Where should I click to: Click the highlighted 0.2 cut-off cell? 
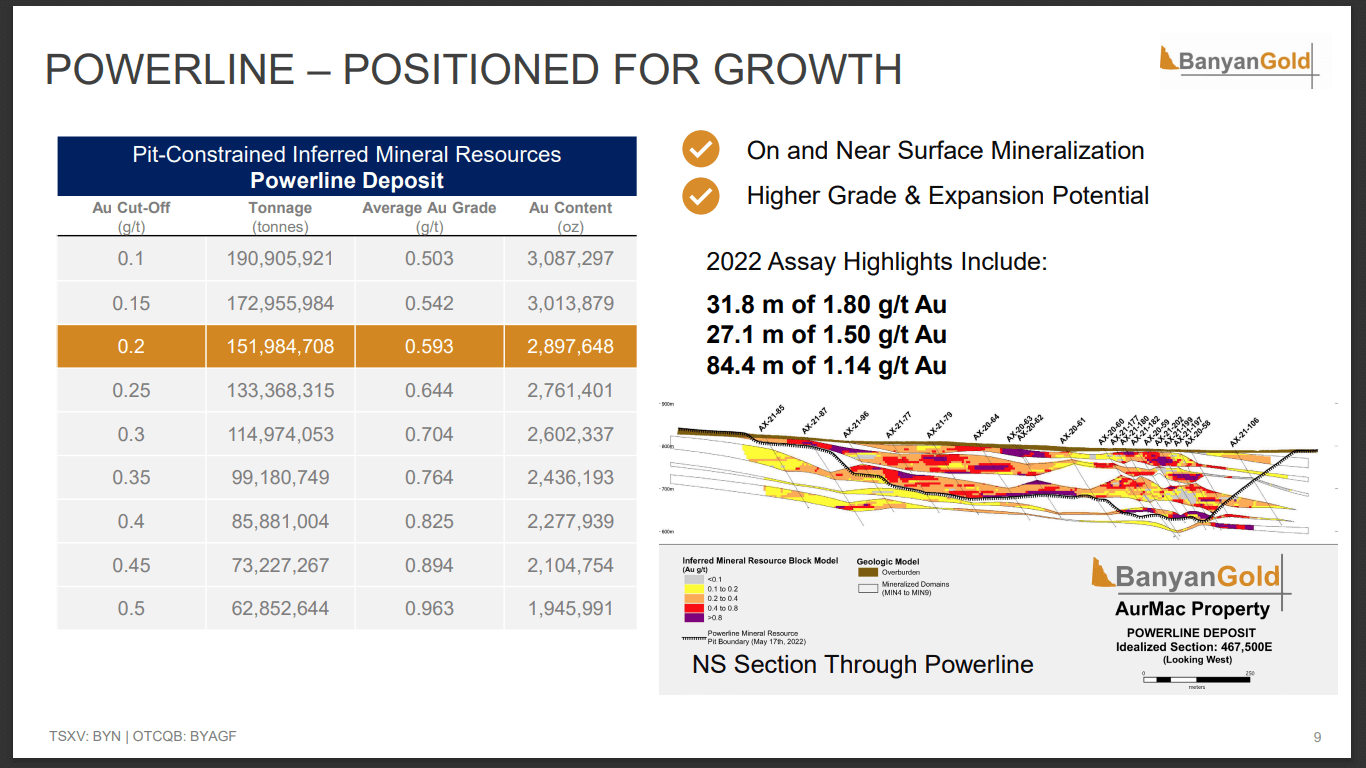(x=131, y=346)
